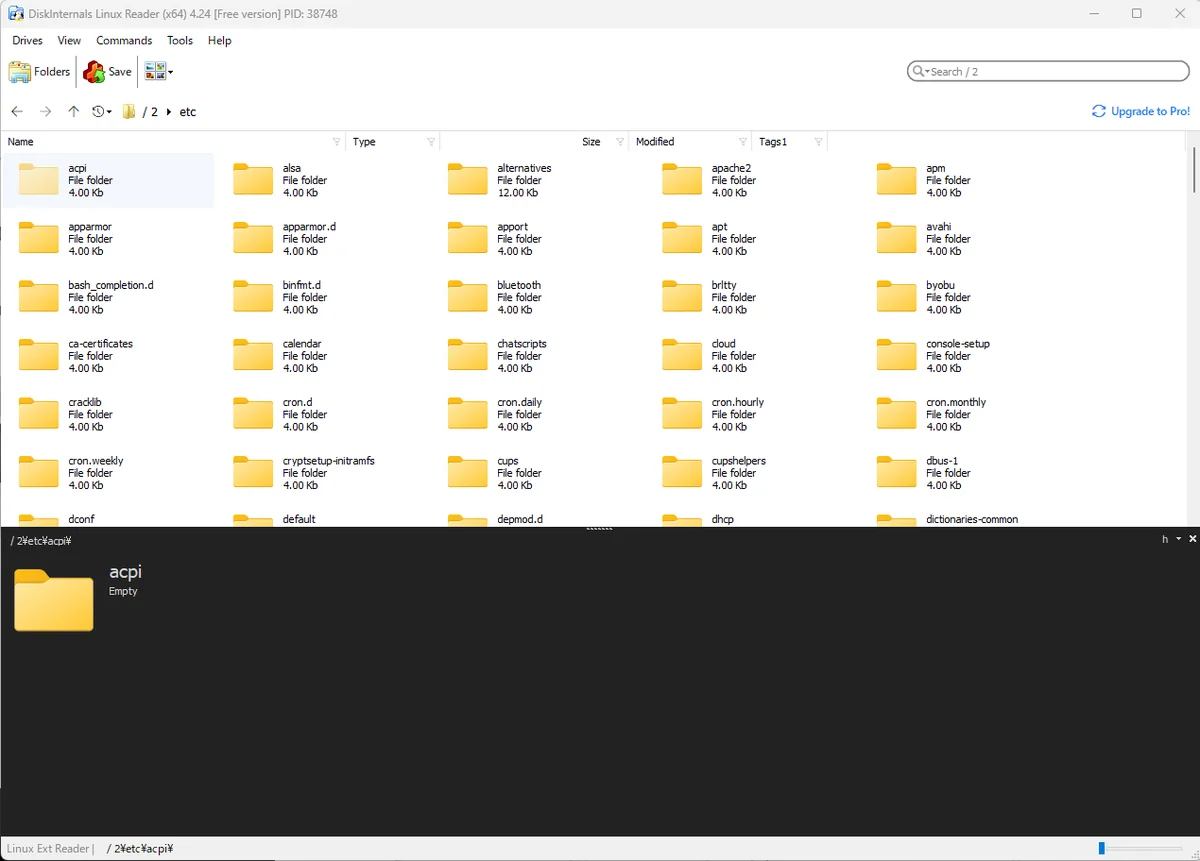
Task: Go forward with the right arrow
Action: (45, 112)
